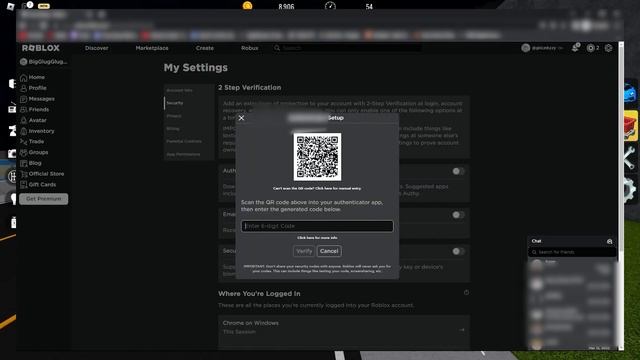The image size is (640, 360).
Task: Focus the Enter 6-digit Code field
Action: 317,226
